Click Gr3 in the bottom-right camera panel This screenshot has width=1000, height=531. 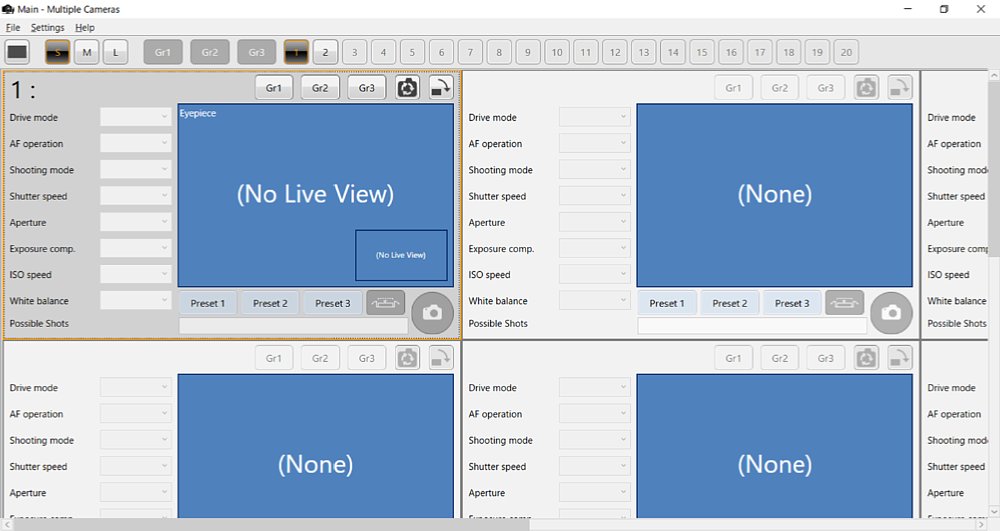[x=826, y=358]
